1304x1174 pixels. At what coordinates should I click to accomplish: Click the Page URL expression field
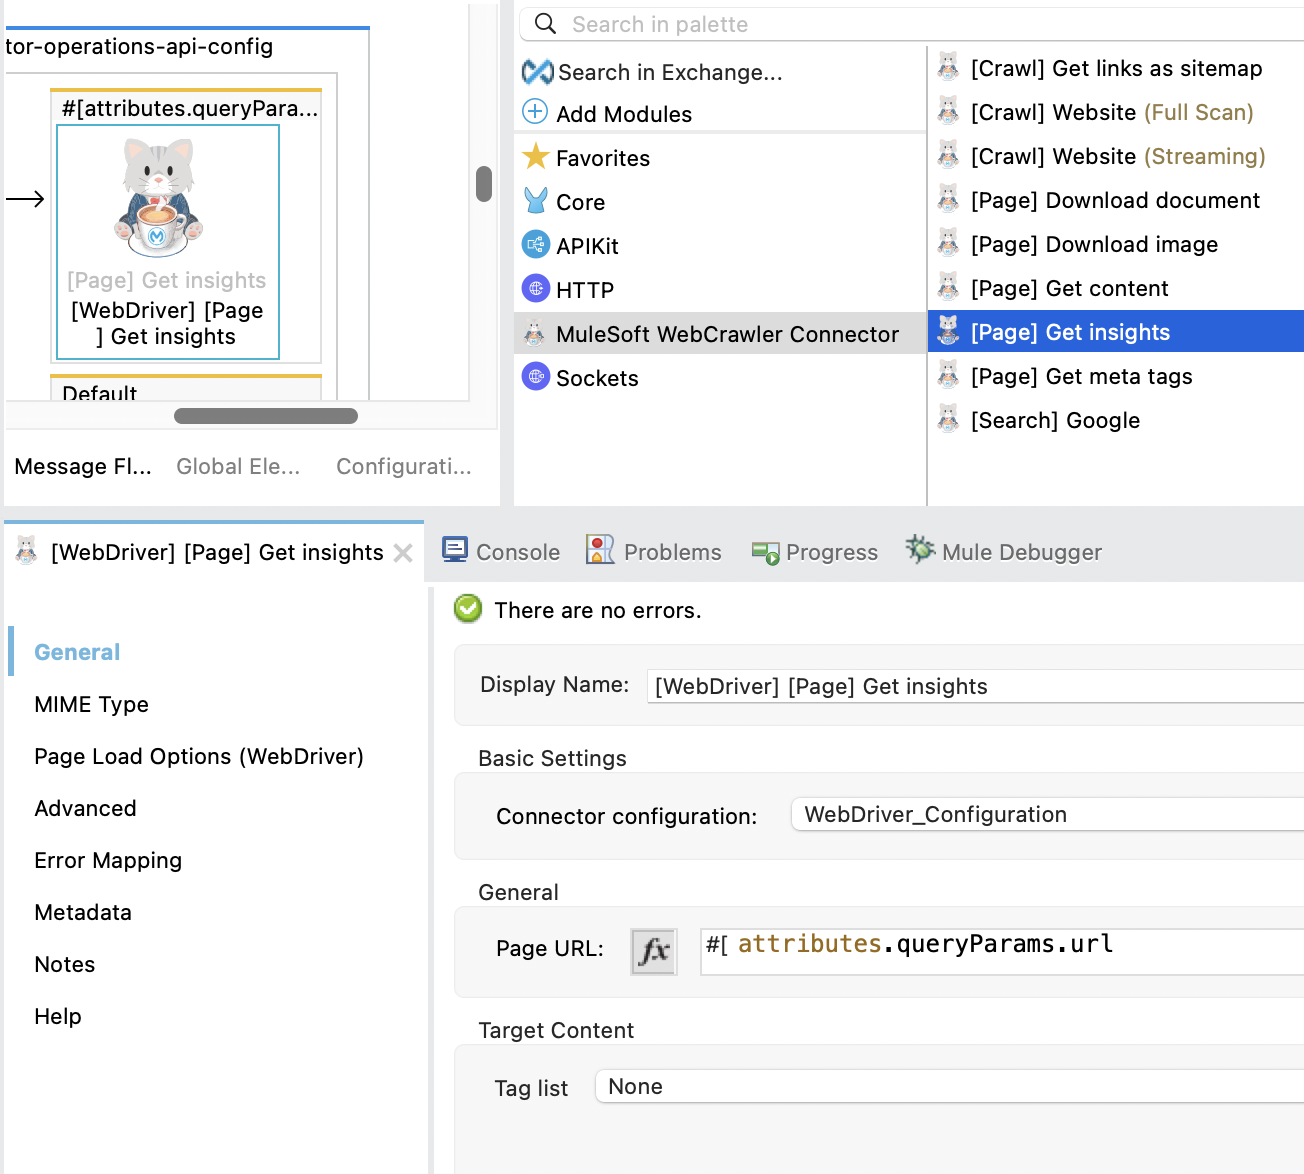point(1002,951)
